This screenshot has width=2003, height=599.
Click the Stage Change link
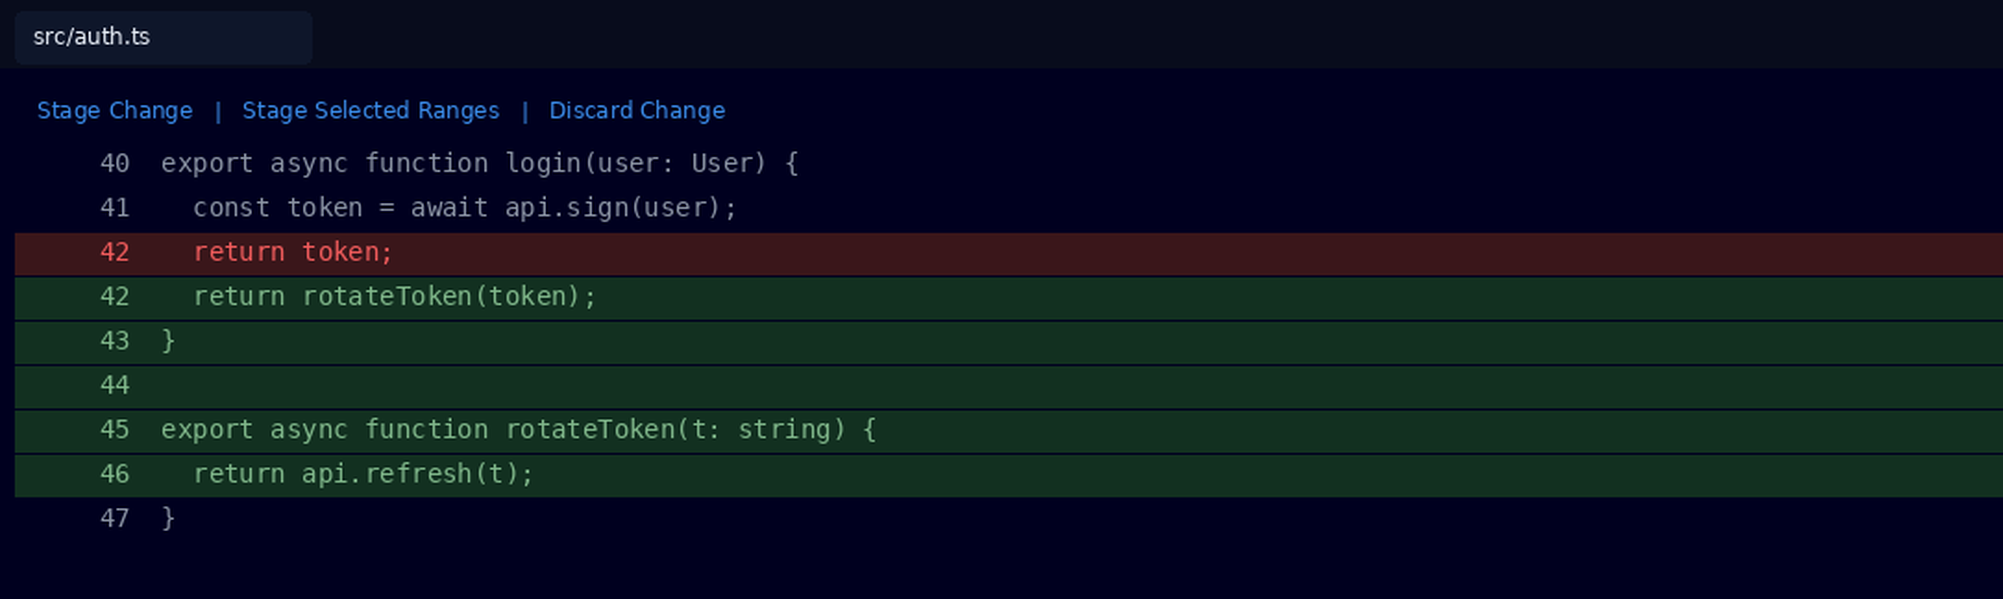point(115,110)
